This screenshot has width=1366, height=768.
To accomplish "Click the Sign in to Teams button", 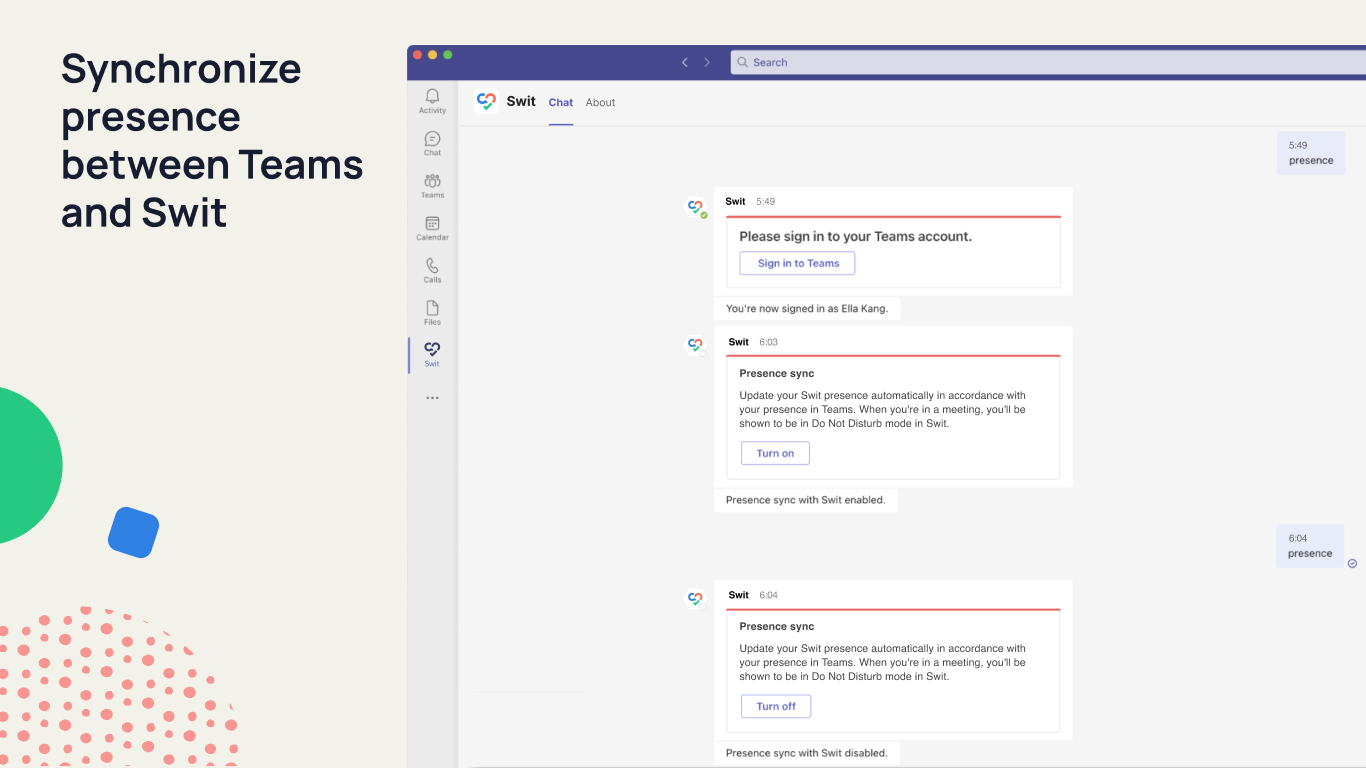I will tap(797, 263).
